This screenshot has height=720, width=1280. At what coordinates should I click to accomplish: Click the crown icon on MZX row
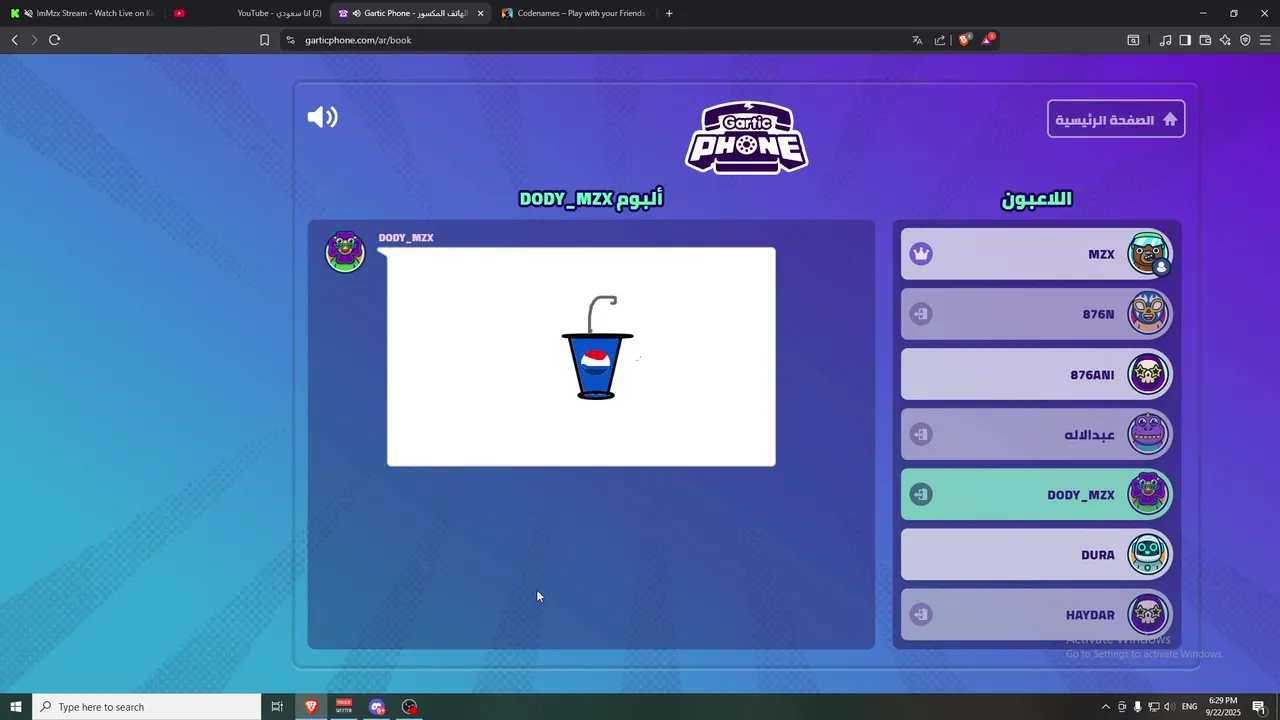coord(921,254)
